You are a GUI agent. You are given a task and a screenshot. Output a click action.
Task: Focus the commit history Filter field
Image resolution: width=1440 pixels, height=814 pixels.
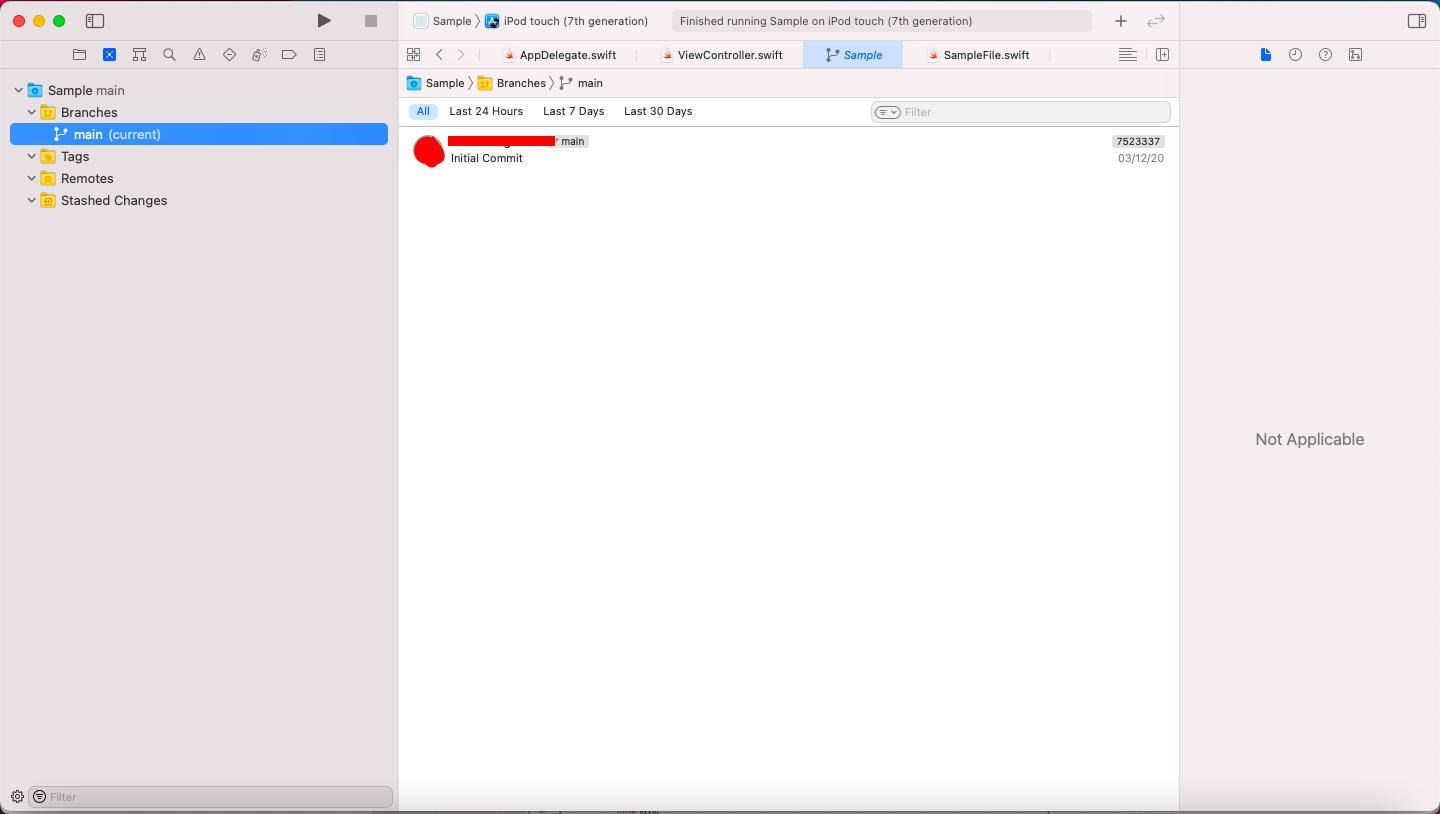pyautogui.click(x=1021, y=112)
